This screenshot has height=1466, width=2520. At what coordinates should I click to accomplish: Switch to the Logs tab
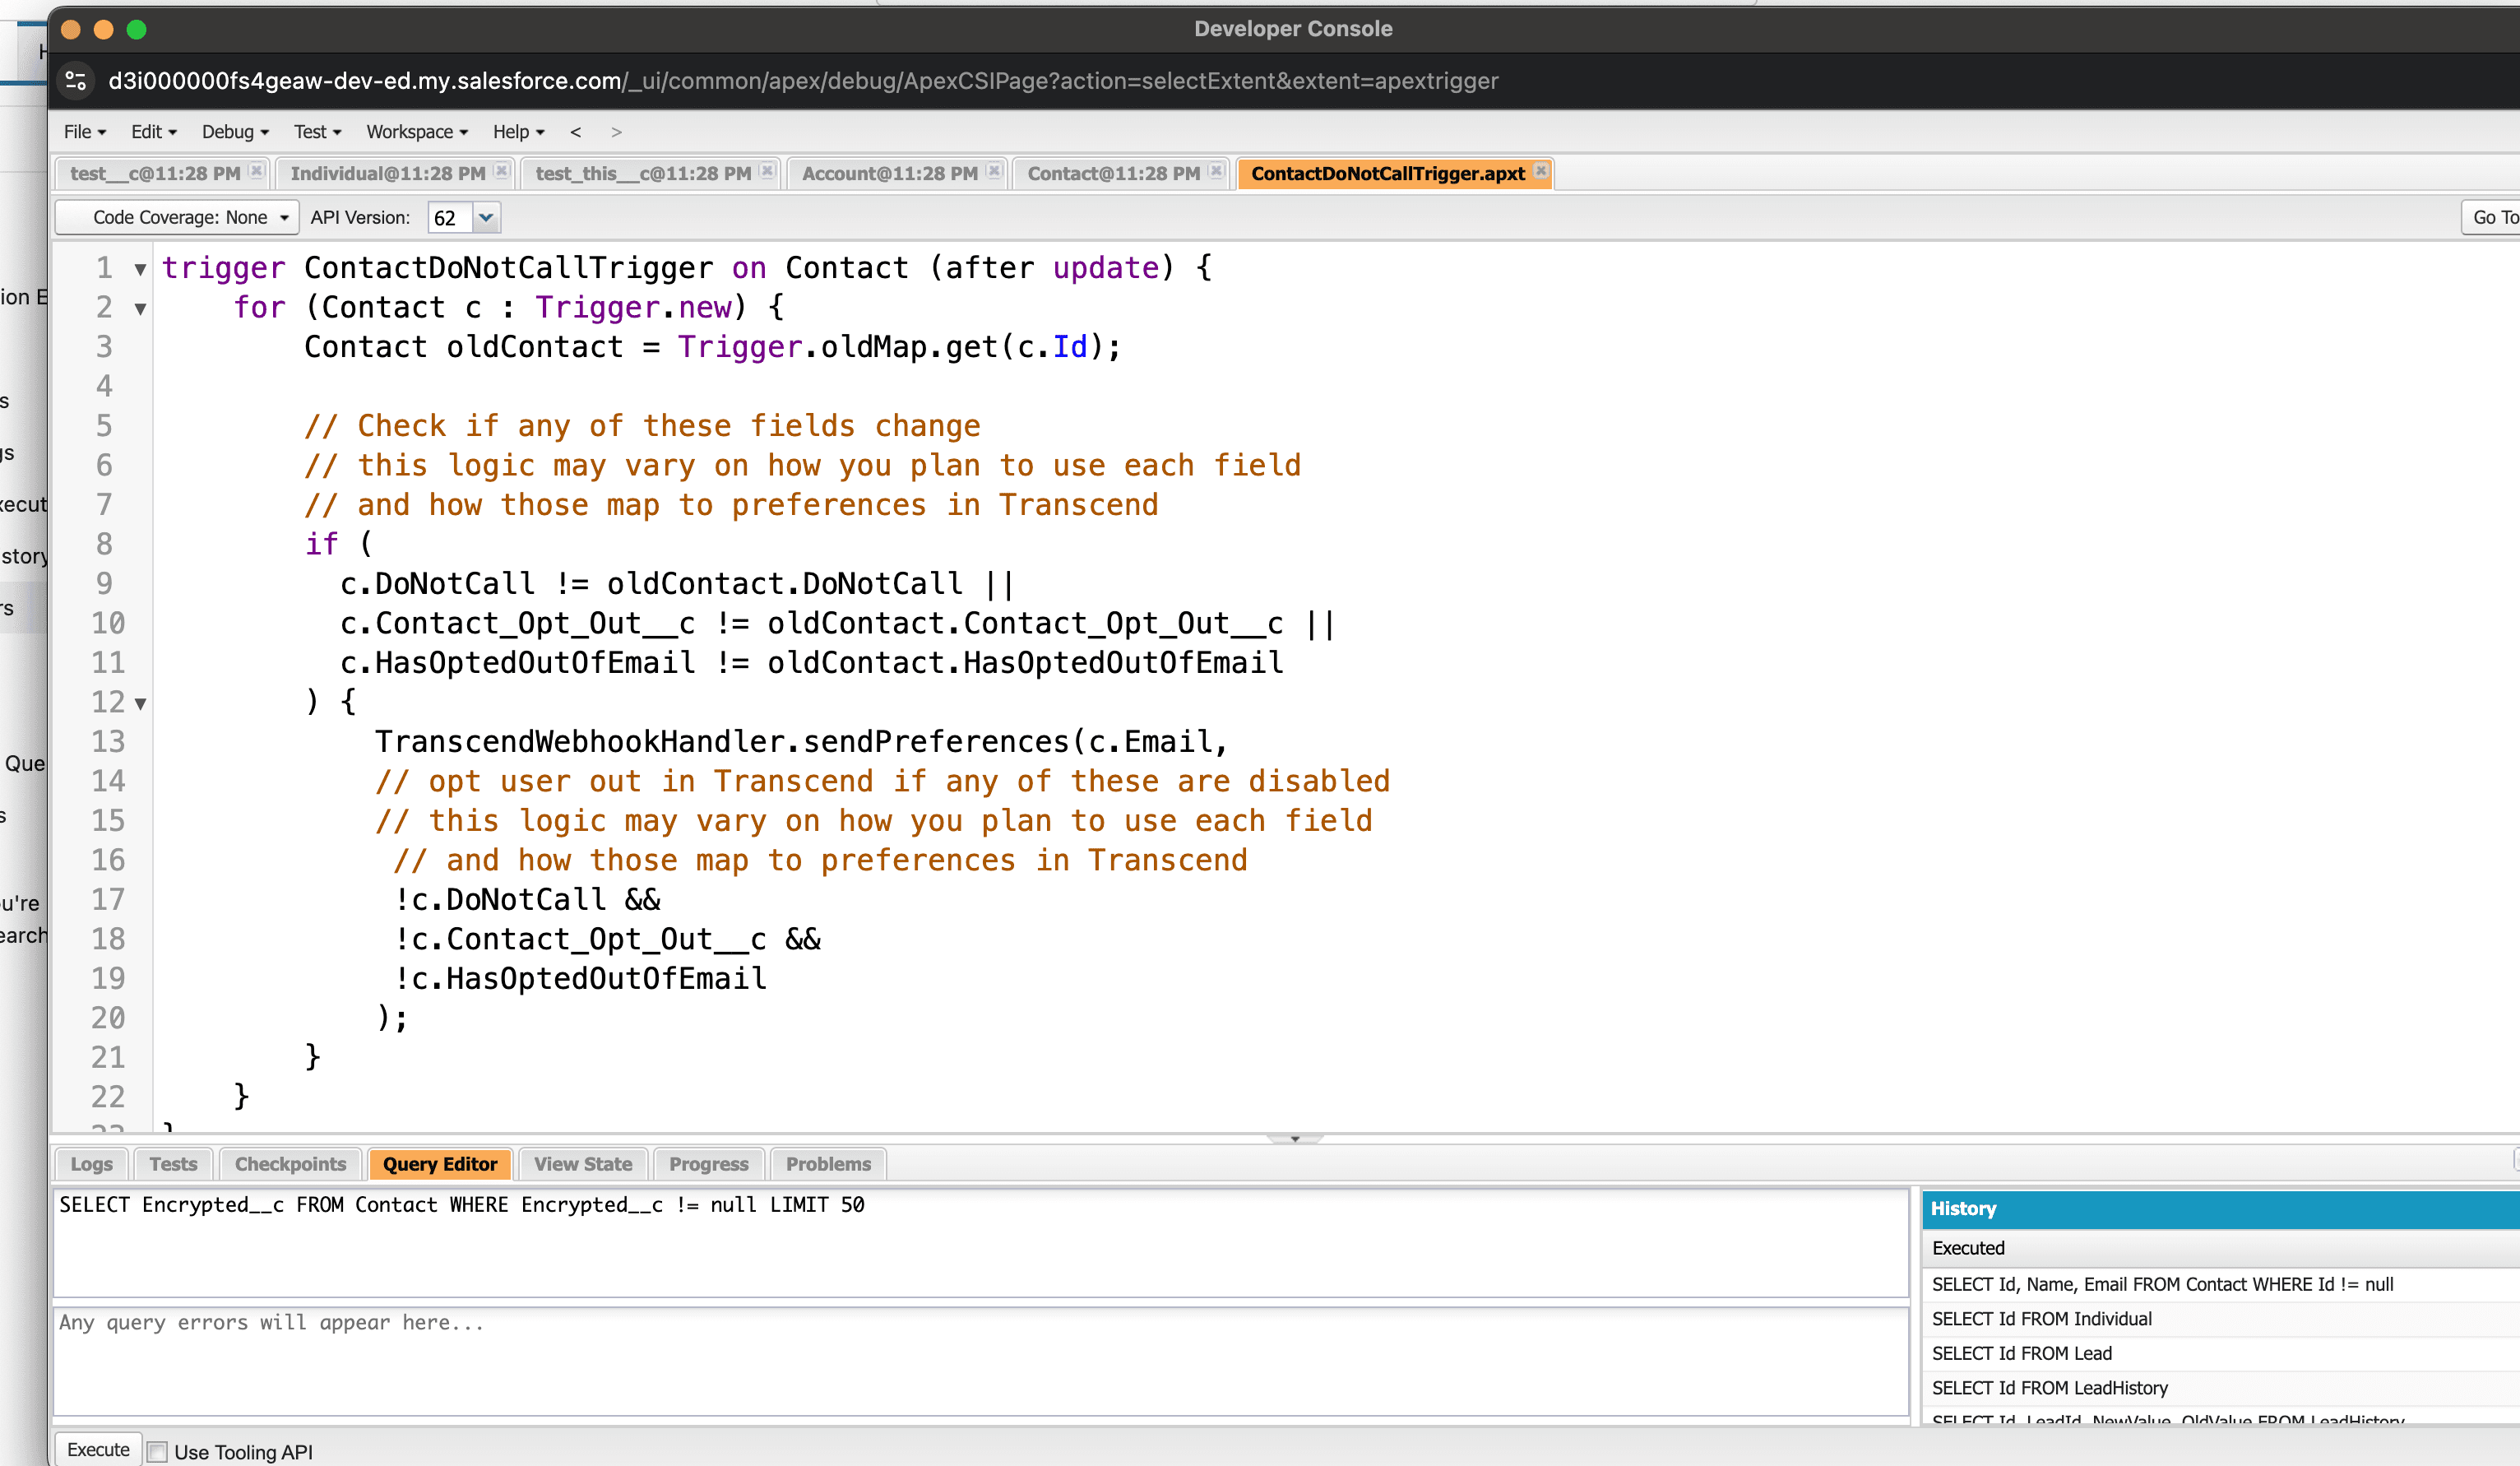pyautogui.click(x=91, y=1163)
